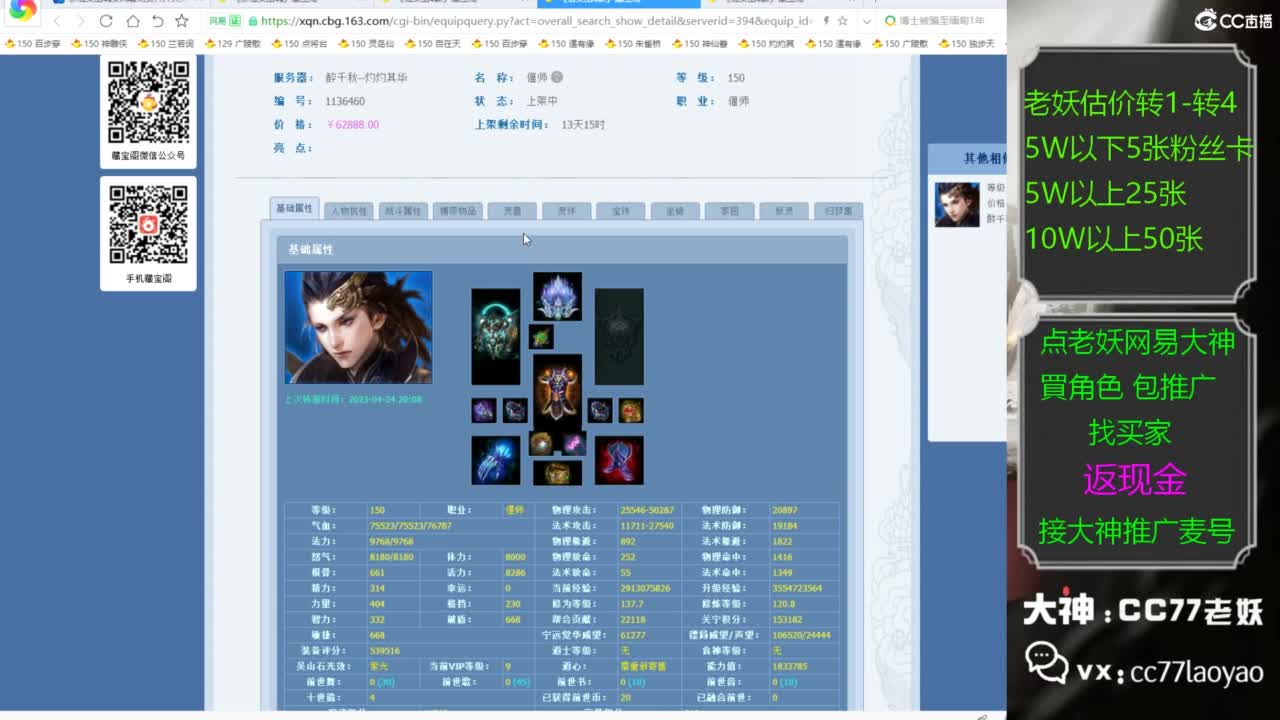
Task: Click the tall teal weapon equipment icon
Action: tap(496, 337)
